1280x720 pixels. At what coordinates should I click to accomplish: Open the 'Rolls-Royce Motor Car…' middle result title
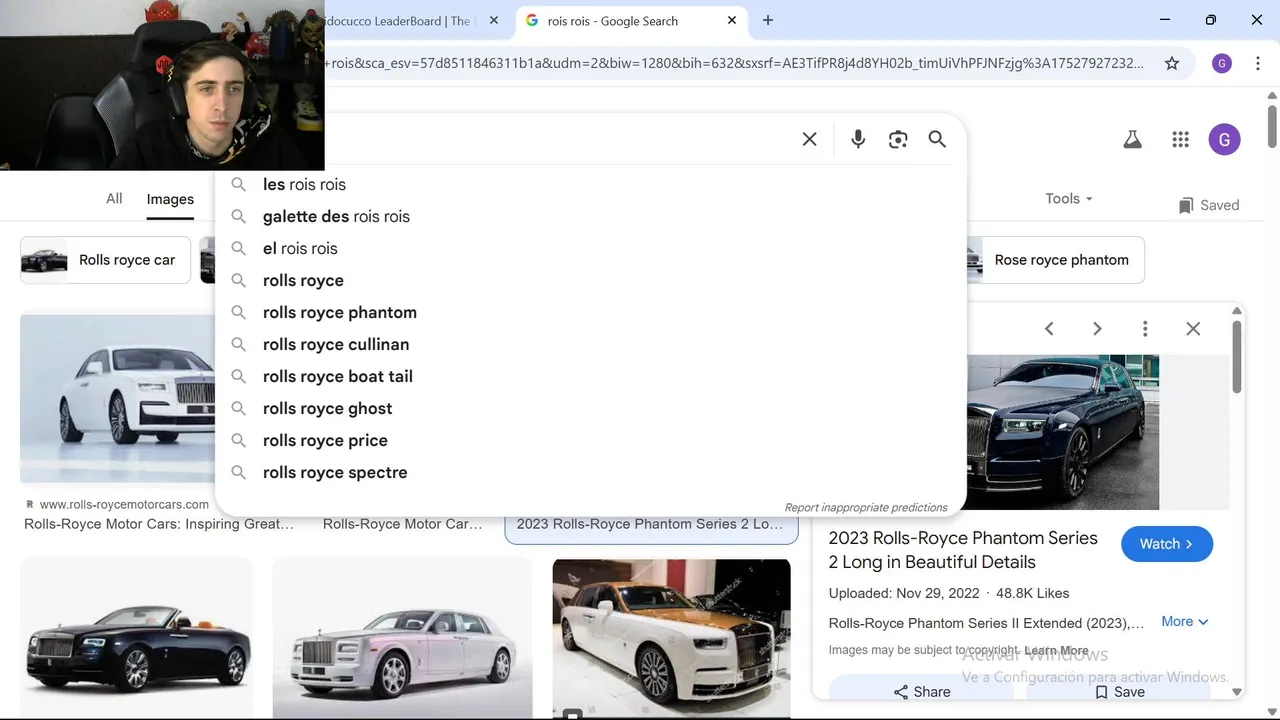pos(403,524)
